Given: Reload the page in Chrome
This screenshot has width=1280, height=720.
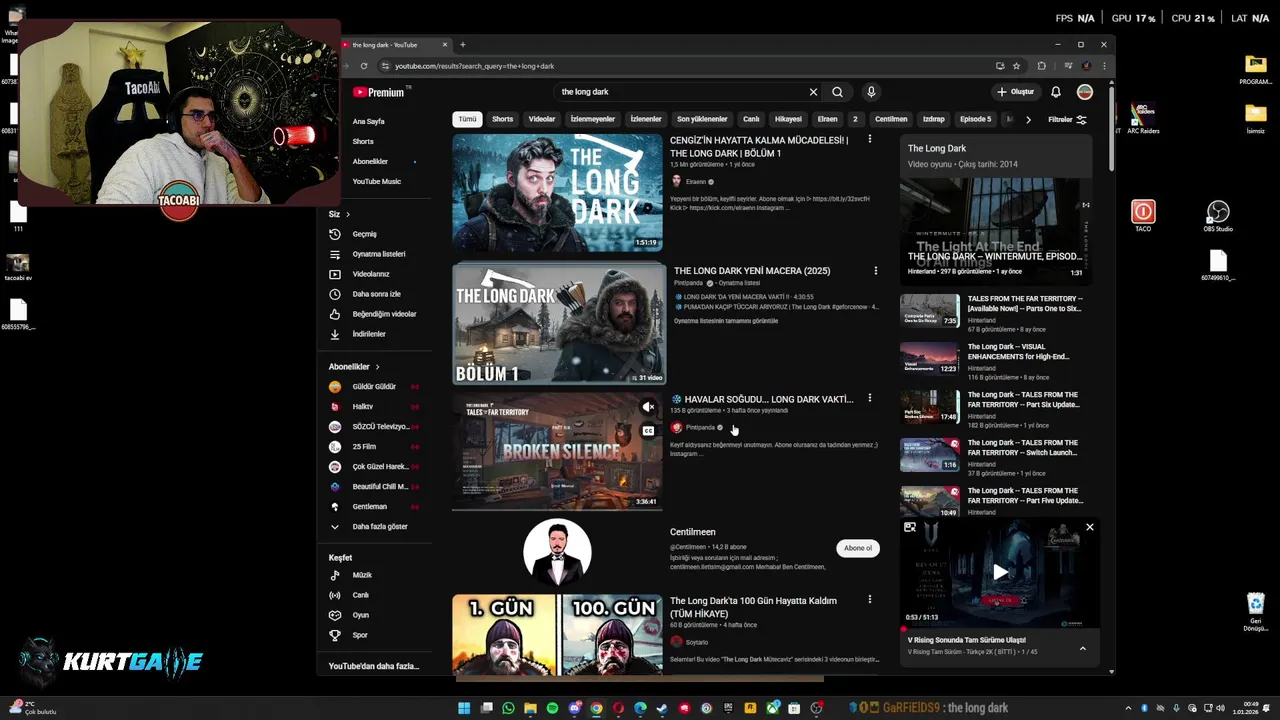Looking at the screenshot, I should tap(364, 66).
